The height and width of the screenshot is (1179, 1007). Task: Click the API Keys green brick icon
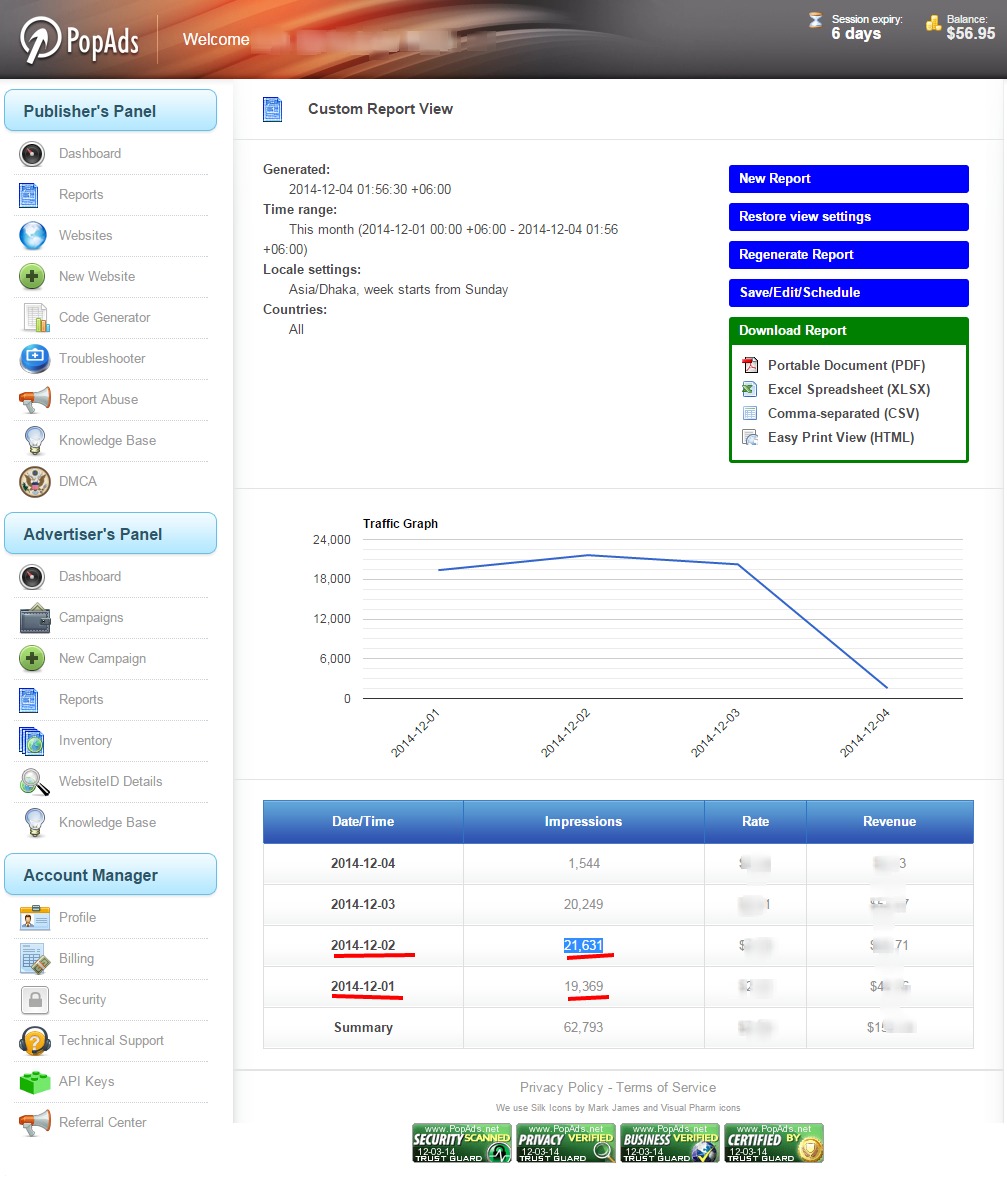click(x=35, y=1082)
